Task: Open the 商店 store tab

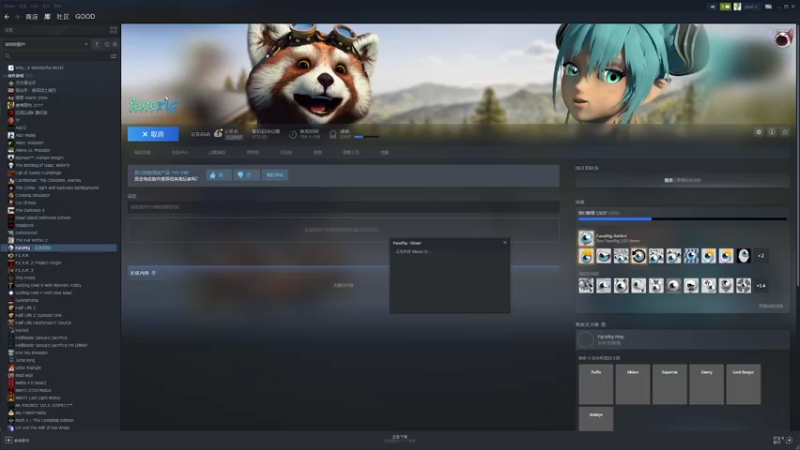Action: (x=32, y=17)
